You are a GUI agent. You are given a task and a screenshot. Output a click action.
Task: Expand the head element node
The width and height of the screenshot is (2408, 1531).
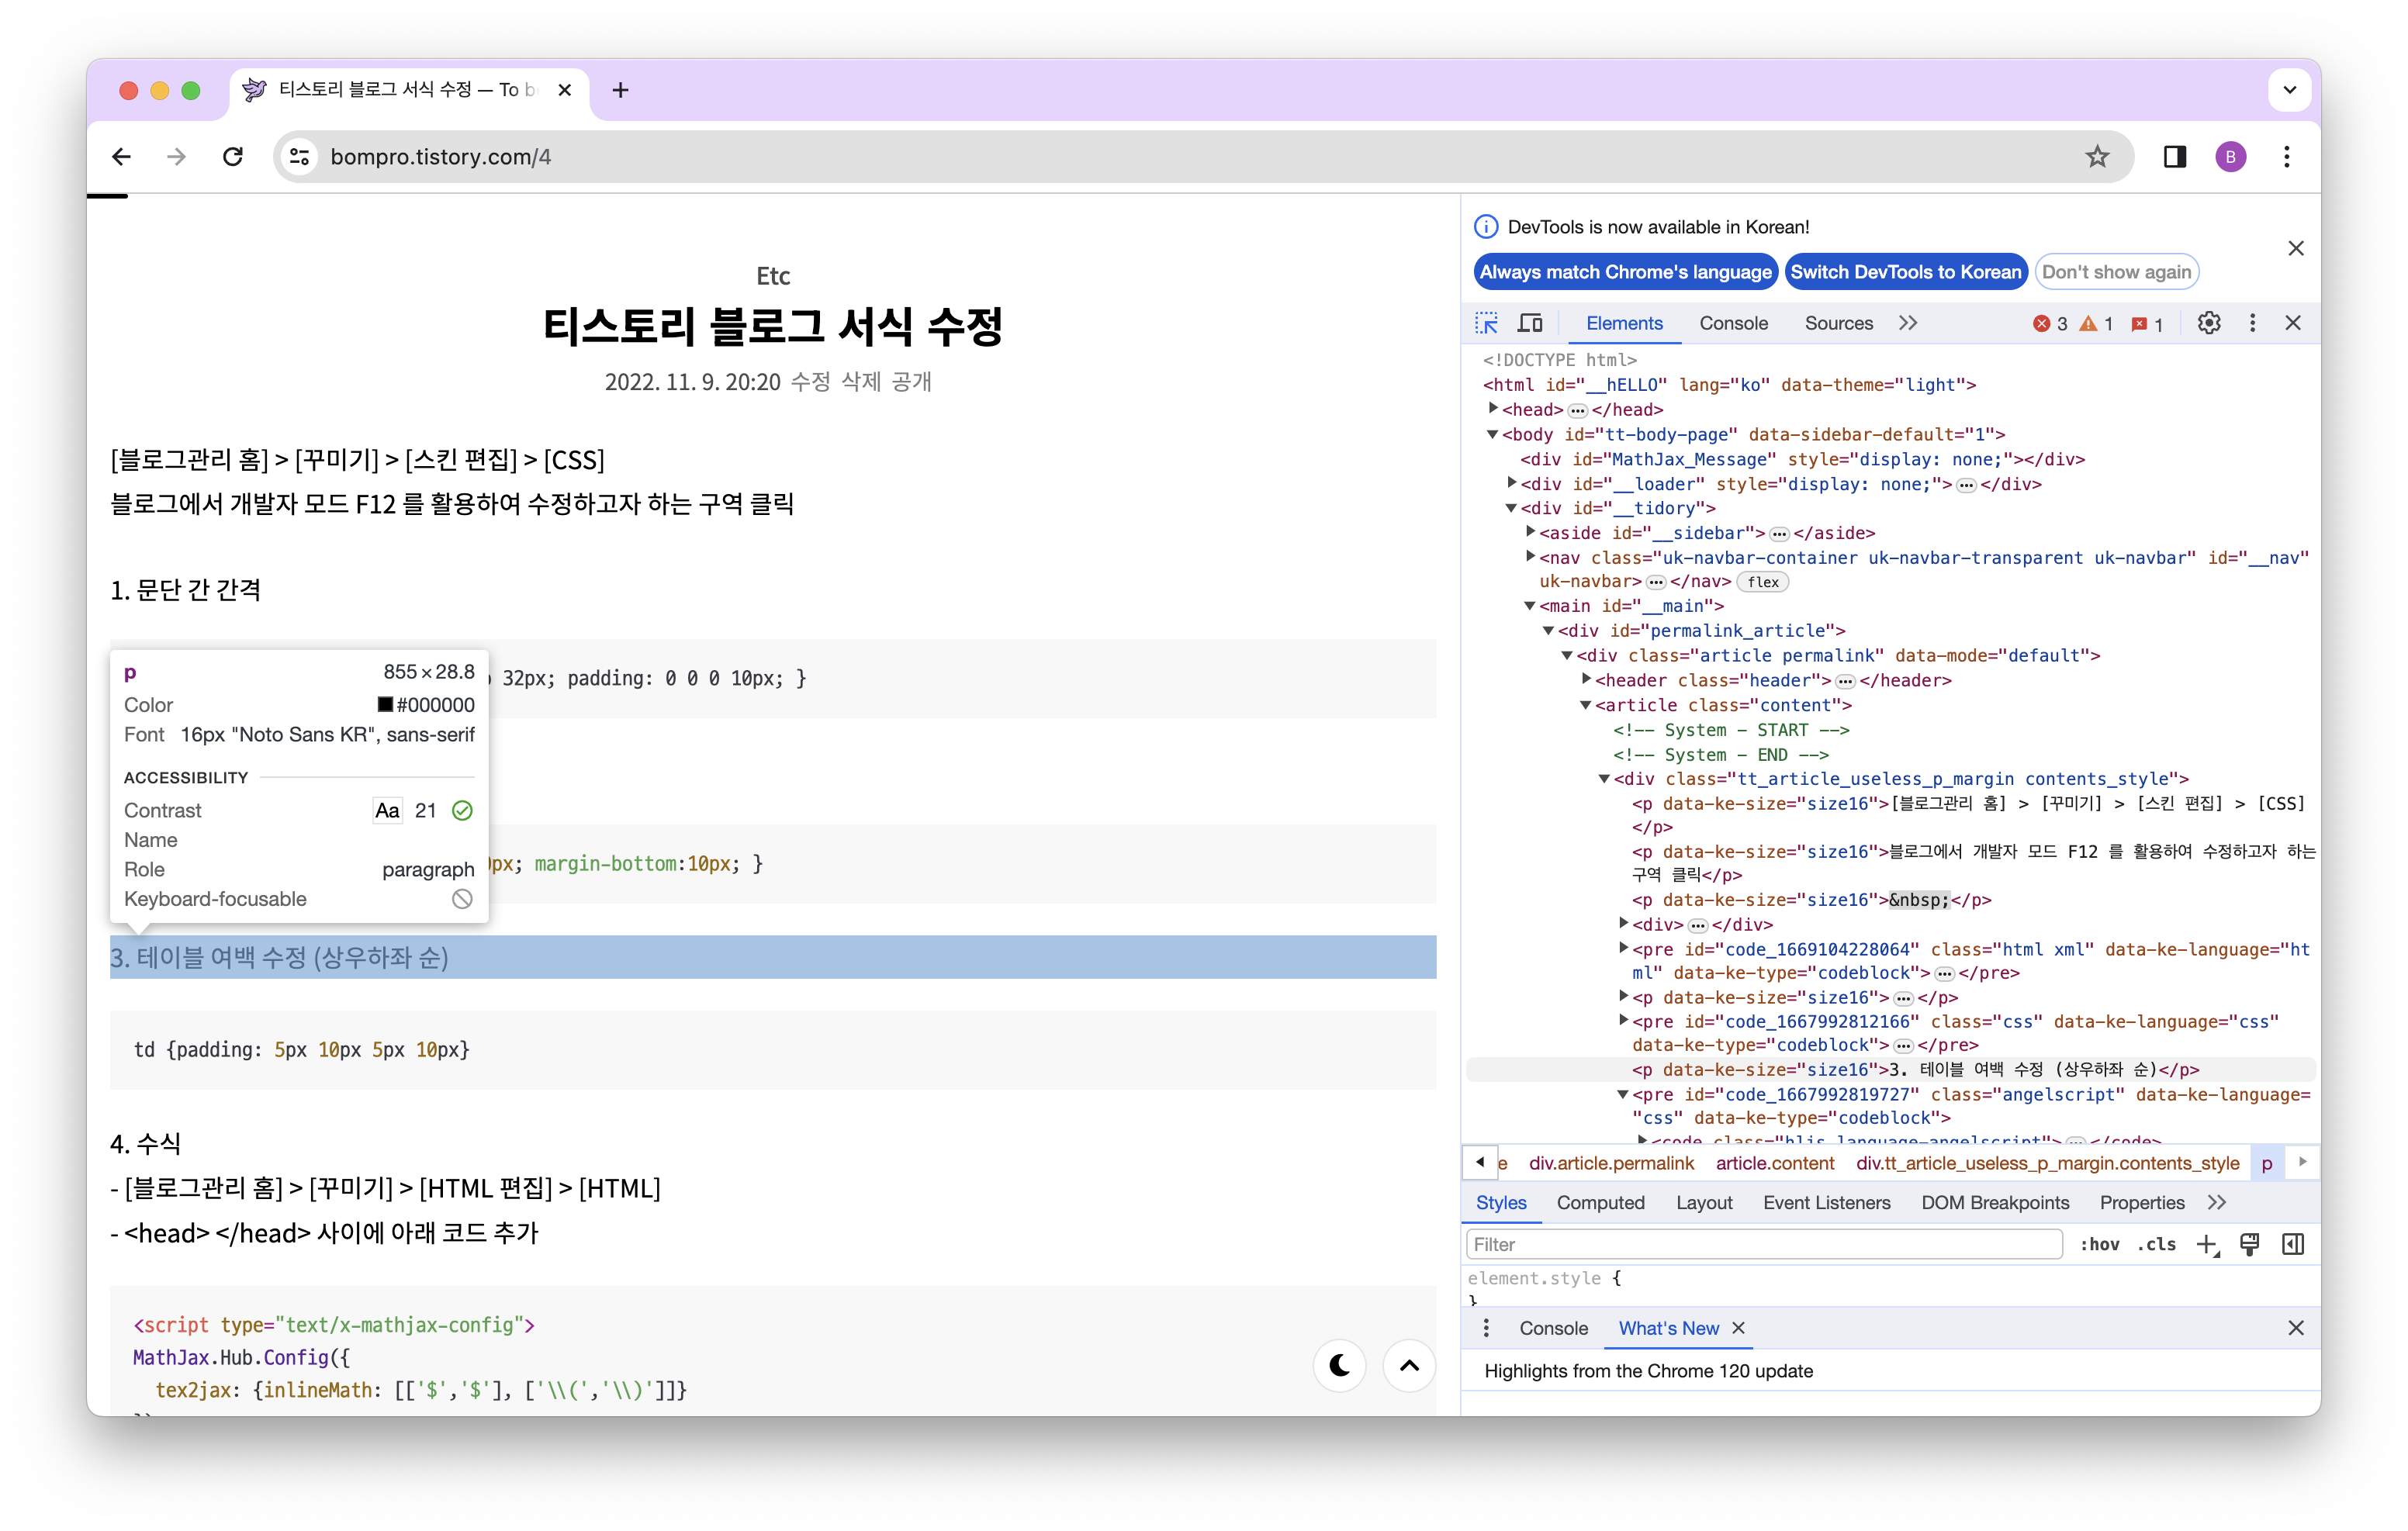click(x=1493, y=409)
